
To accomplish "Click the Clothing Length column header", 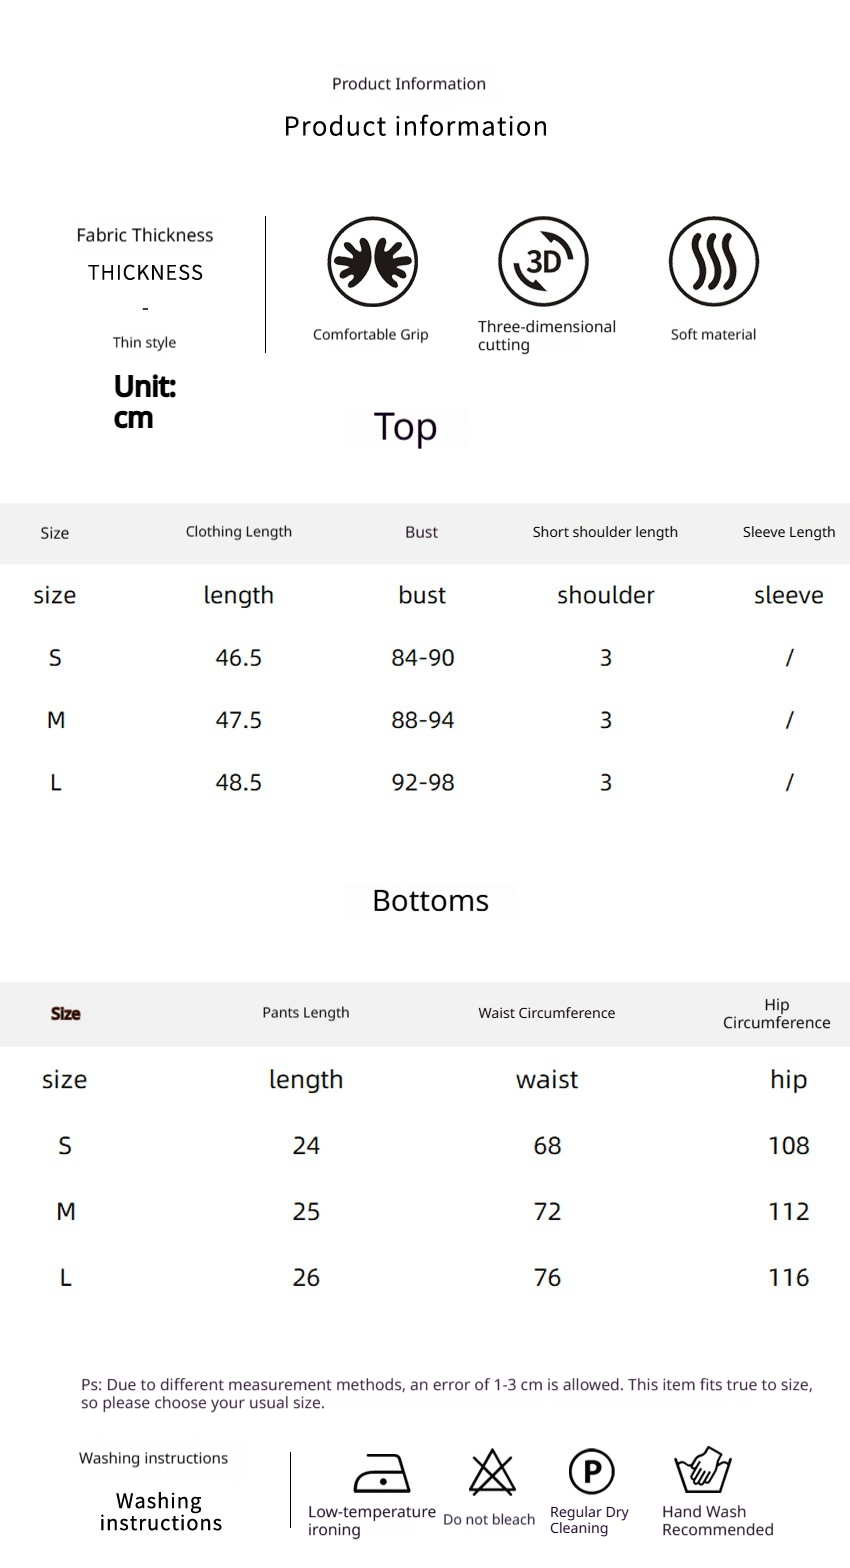I will pos(239,532).
